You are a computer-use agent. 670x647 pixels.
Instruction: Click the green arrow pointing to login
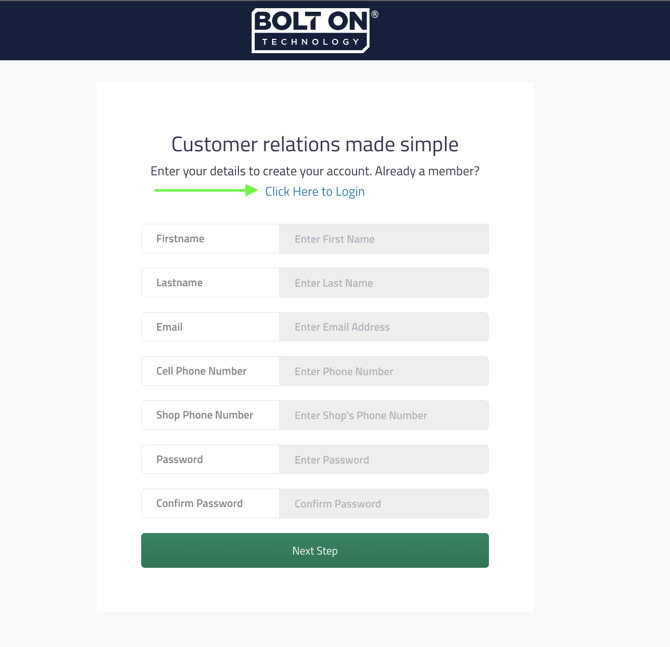[206, 190]
